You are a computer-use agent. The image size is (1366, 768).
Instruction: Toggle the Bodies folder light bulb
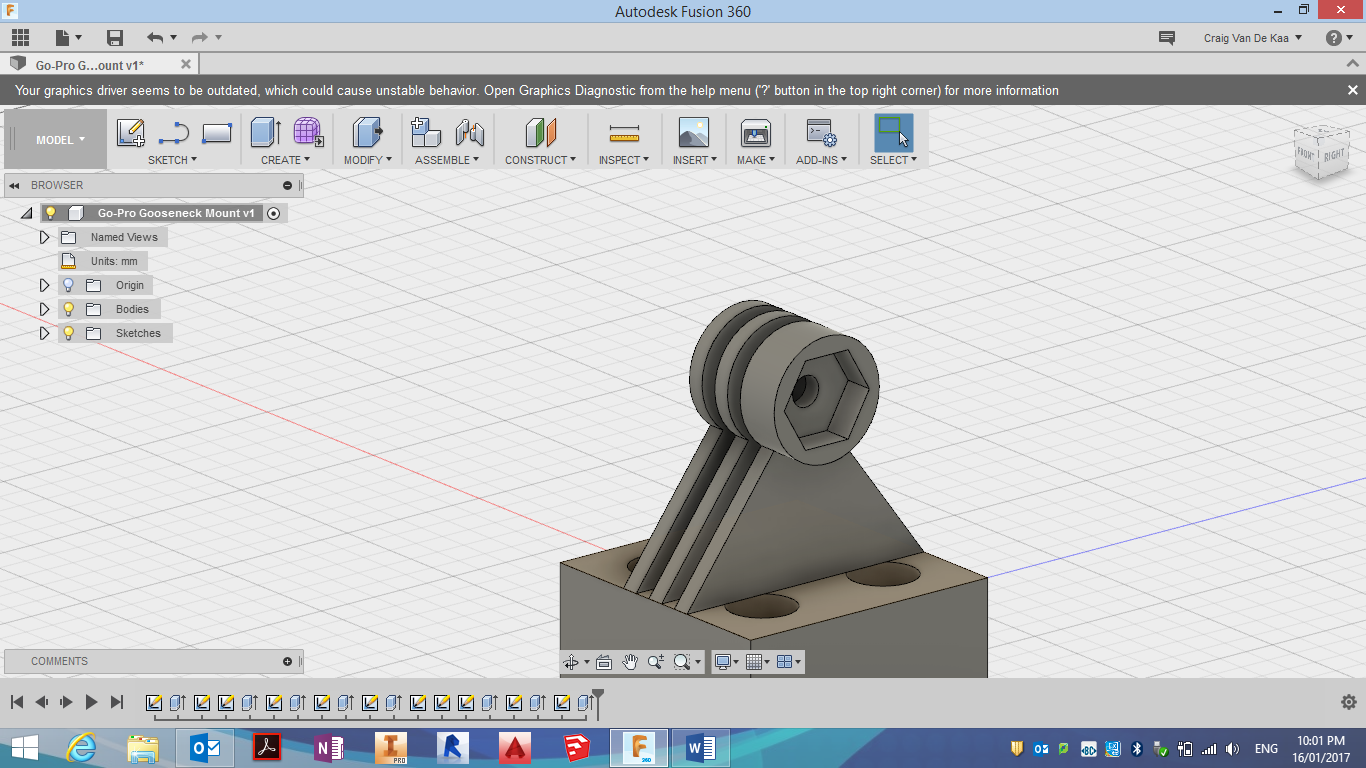pos(68,309)
